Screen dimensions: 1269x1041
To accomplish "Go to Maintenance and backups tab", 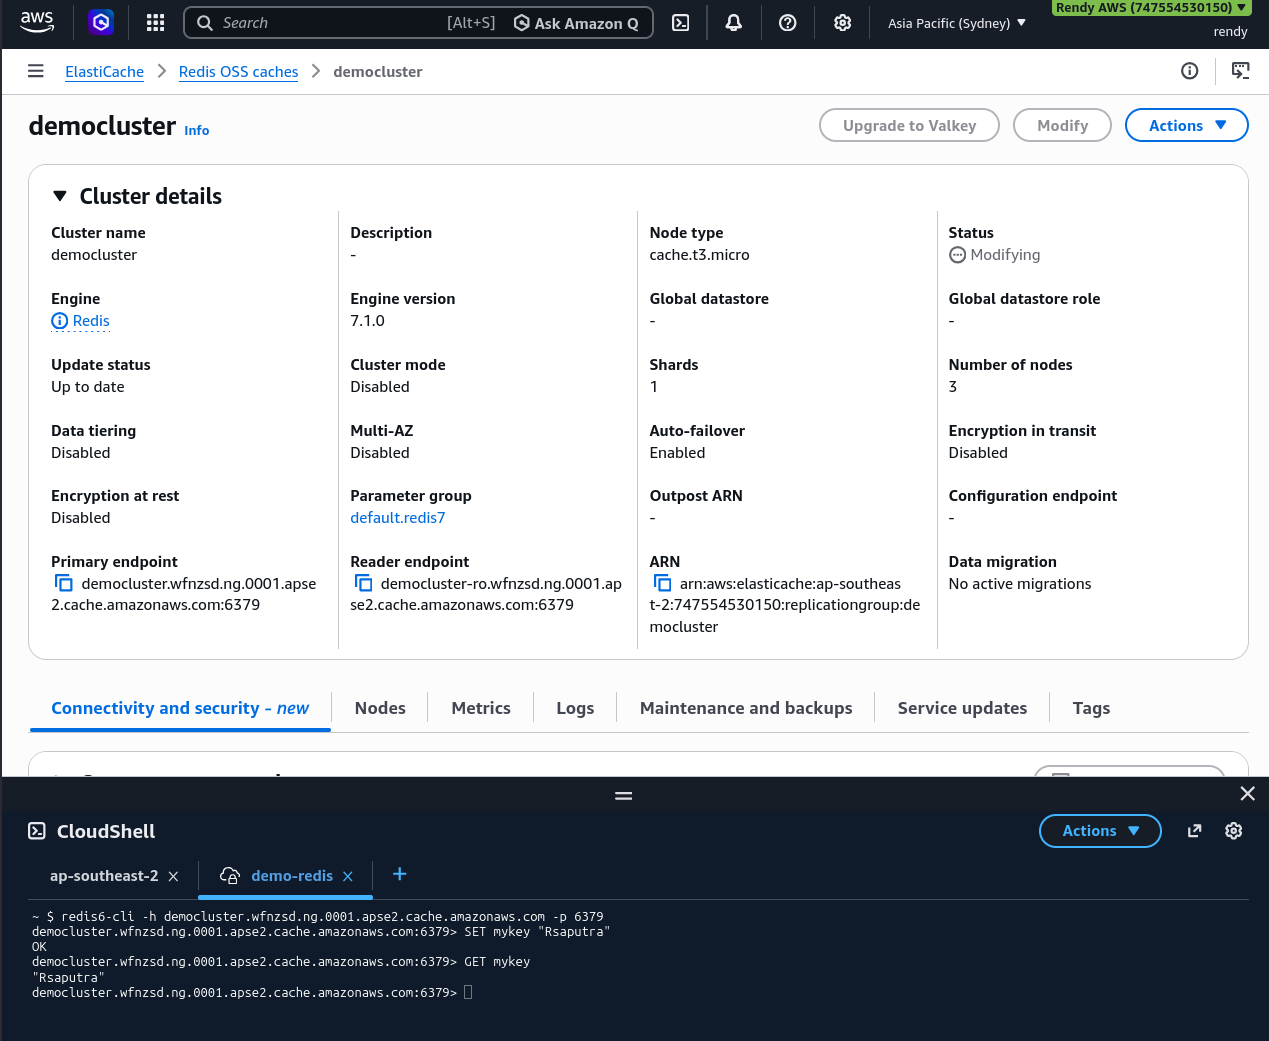I will click(x=746, y=708).
